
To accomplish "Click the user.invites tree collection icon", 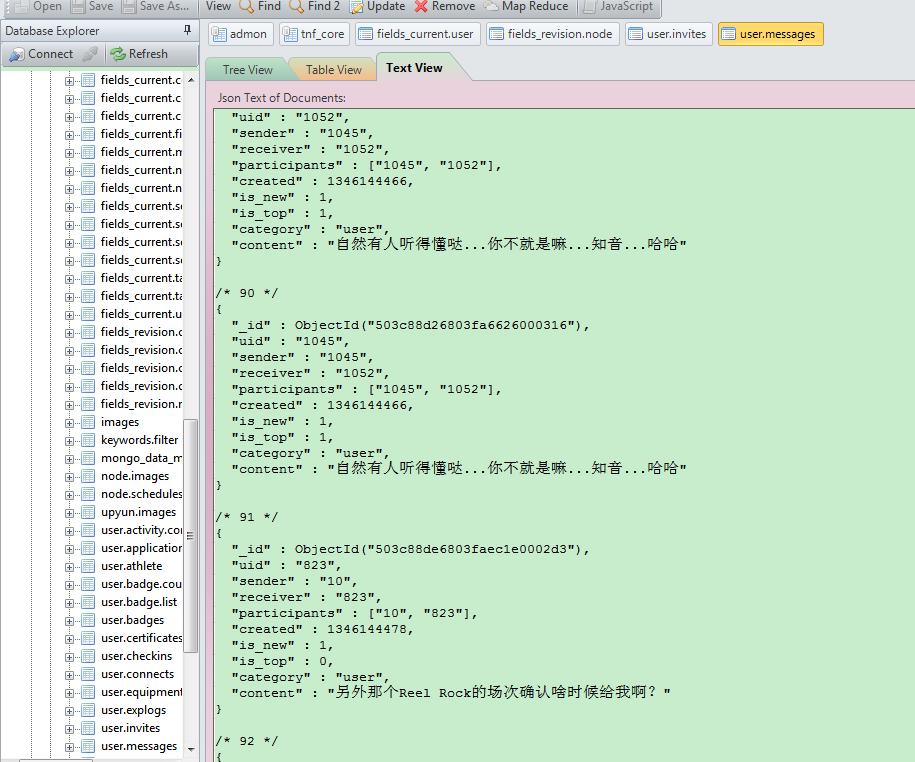I will pos(88,728).
